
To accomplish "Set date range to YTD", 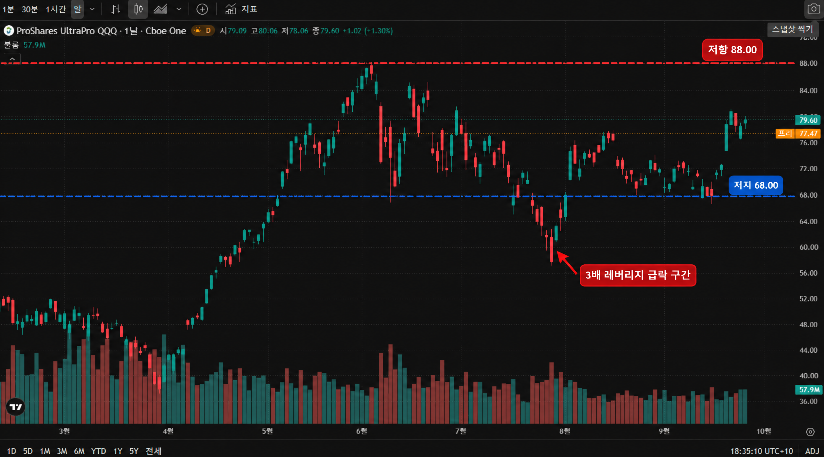I will [x=98, y=451].
